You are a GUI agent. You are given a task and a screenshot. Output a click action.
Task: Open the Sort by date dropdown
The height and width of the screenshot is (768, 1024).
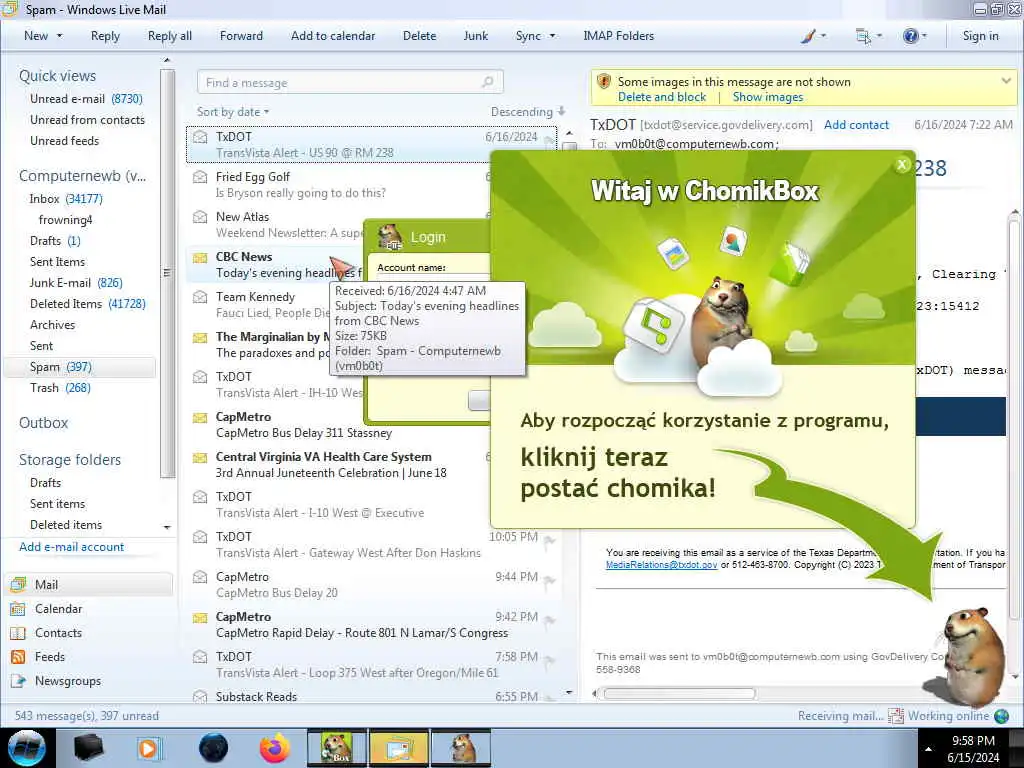tap(233, 112)
